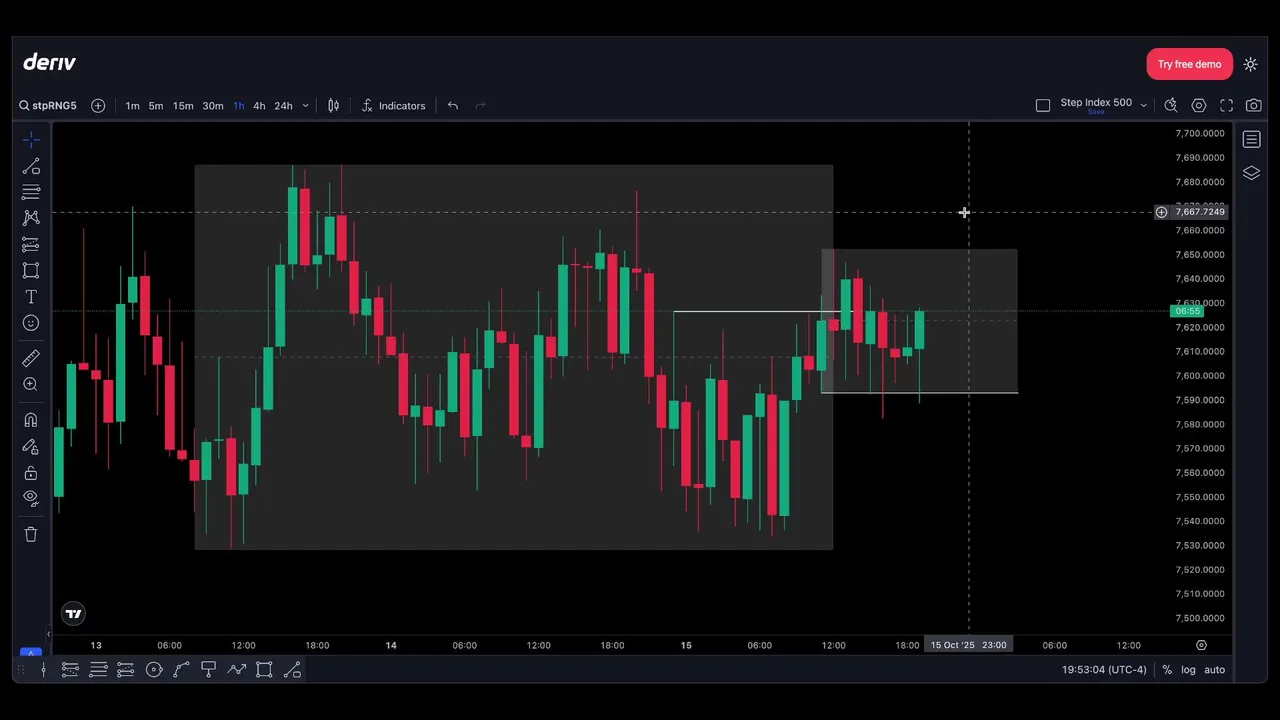Click the Step Index 500 layout name
1280x720 pixels.
pos(1096,102)
